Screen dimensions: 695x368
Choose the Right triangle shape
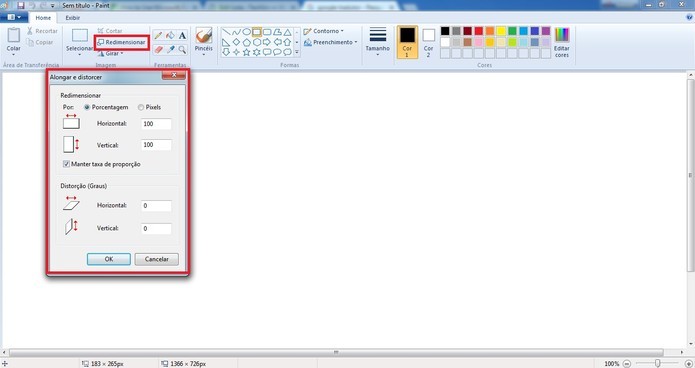[x=226, y=42]
